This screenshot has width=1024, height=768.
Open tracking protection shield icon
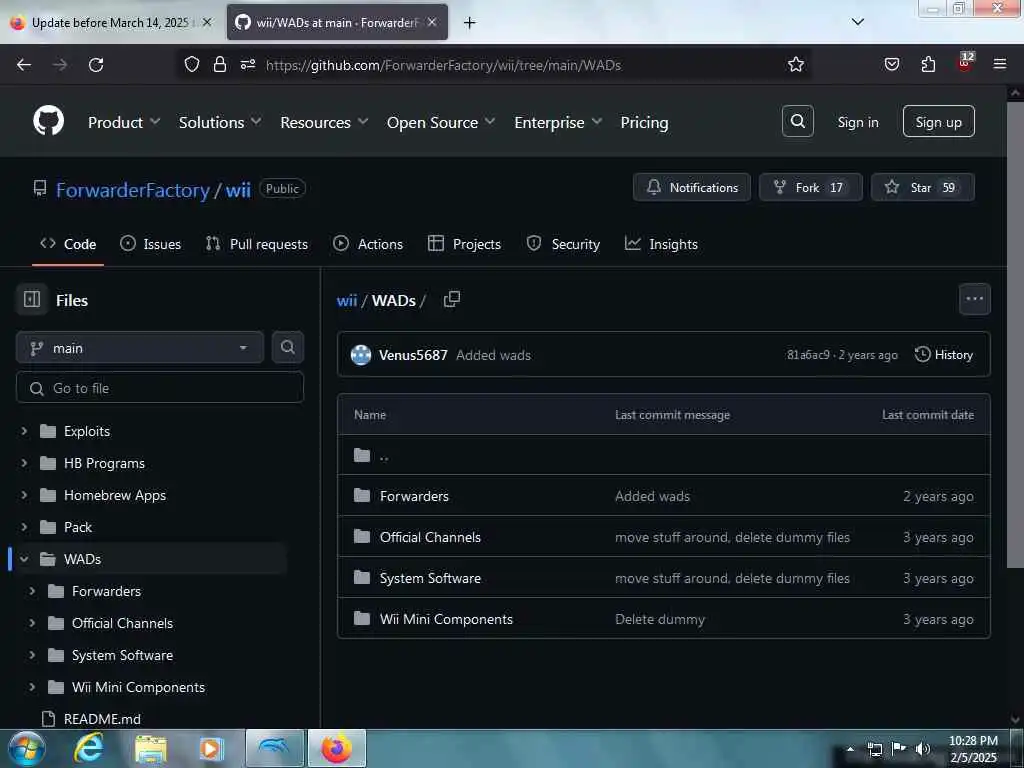click(191, 64)
